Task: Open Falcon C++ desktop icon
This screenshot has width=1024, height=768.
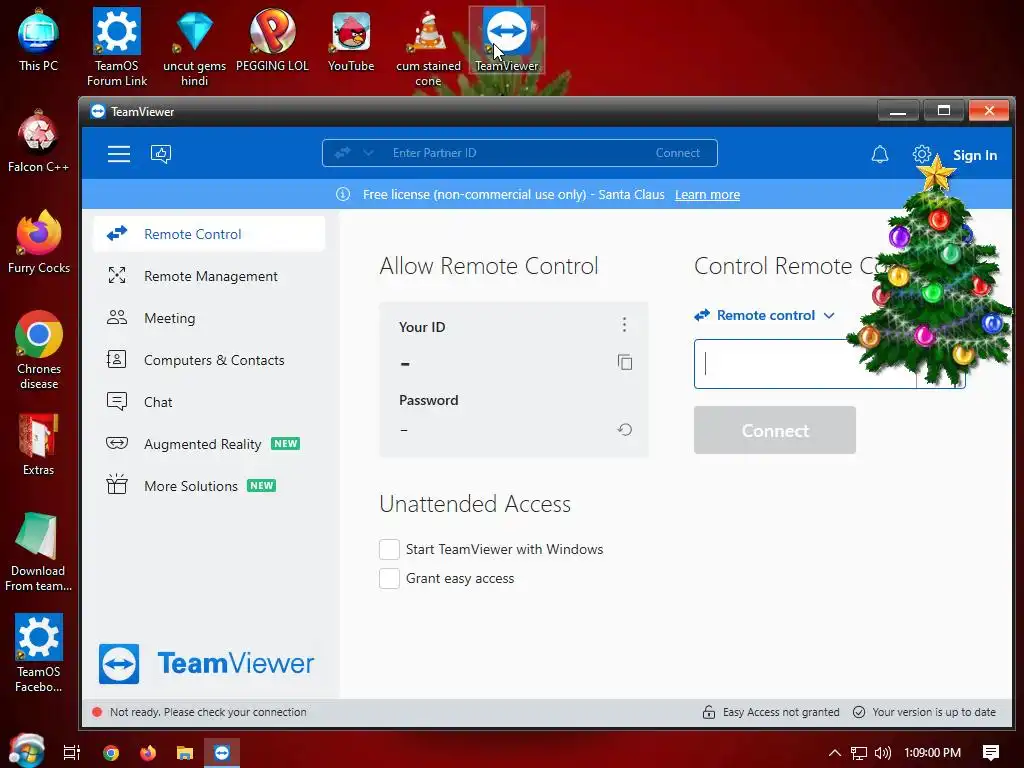Action: tap(38, 142)
